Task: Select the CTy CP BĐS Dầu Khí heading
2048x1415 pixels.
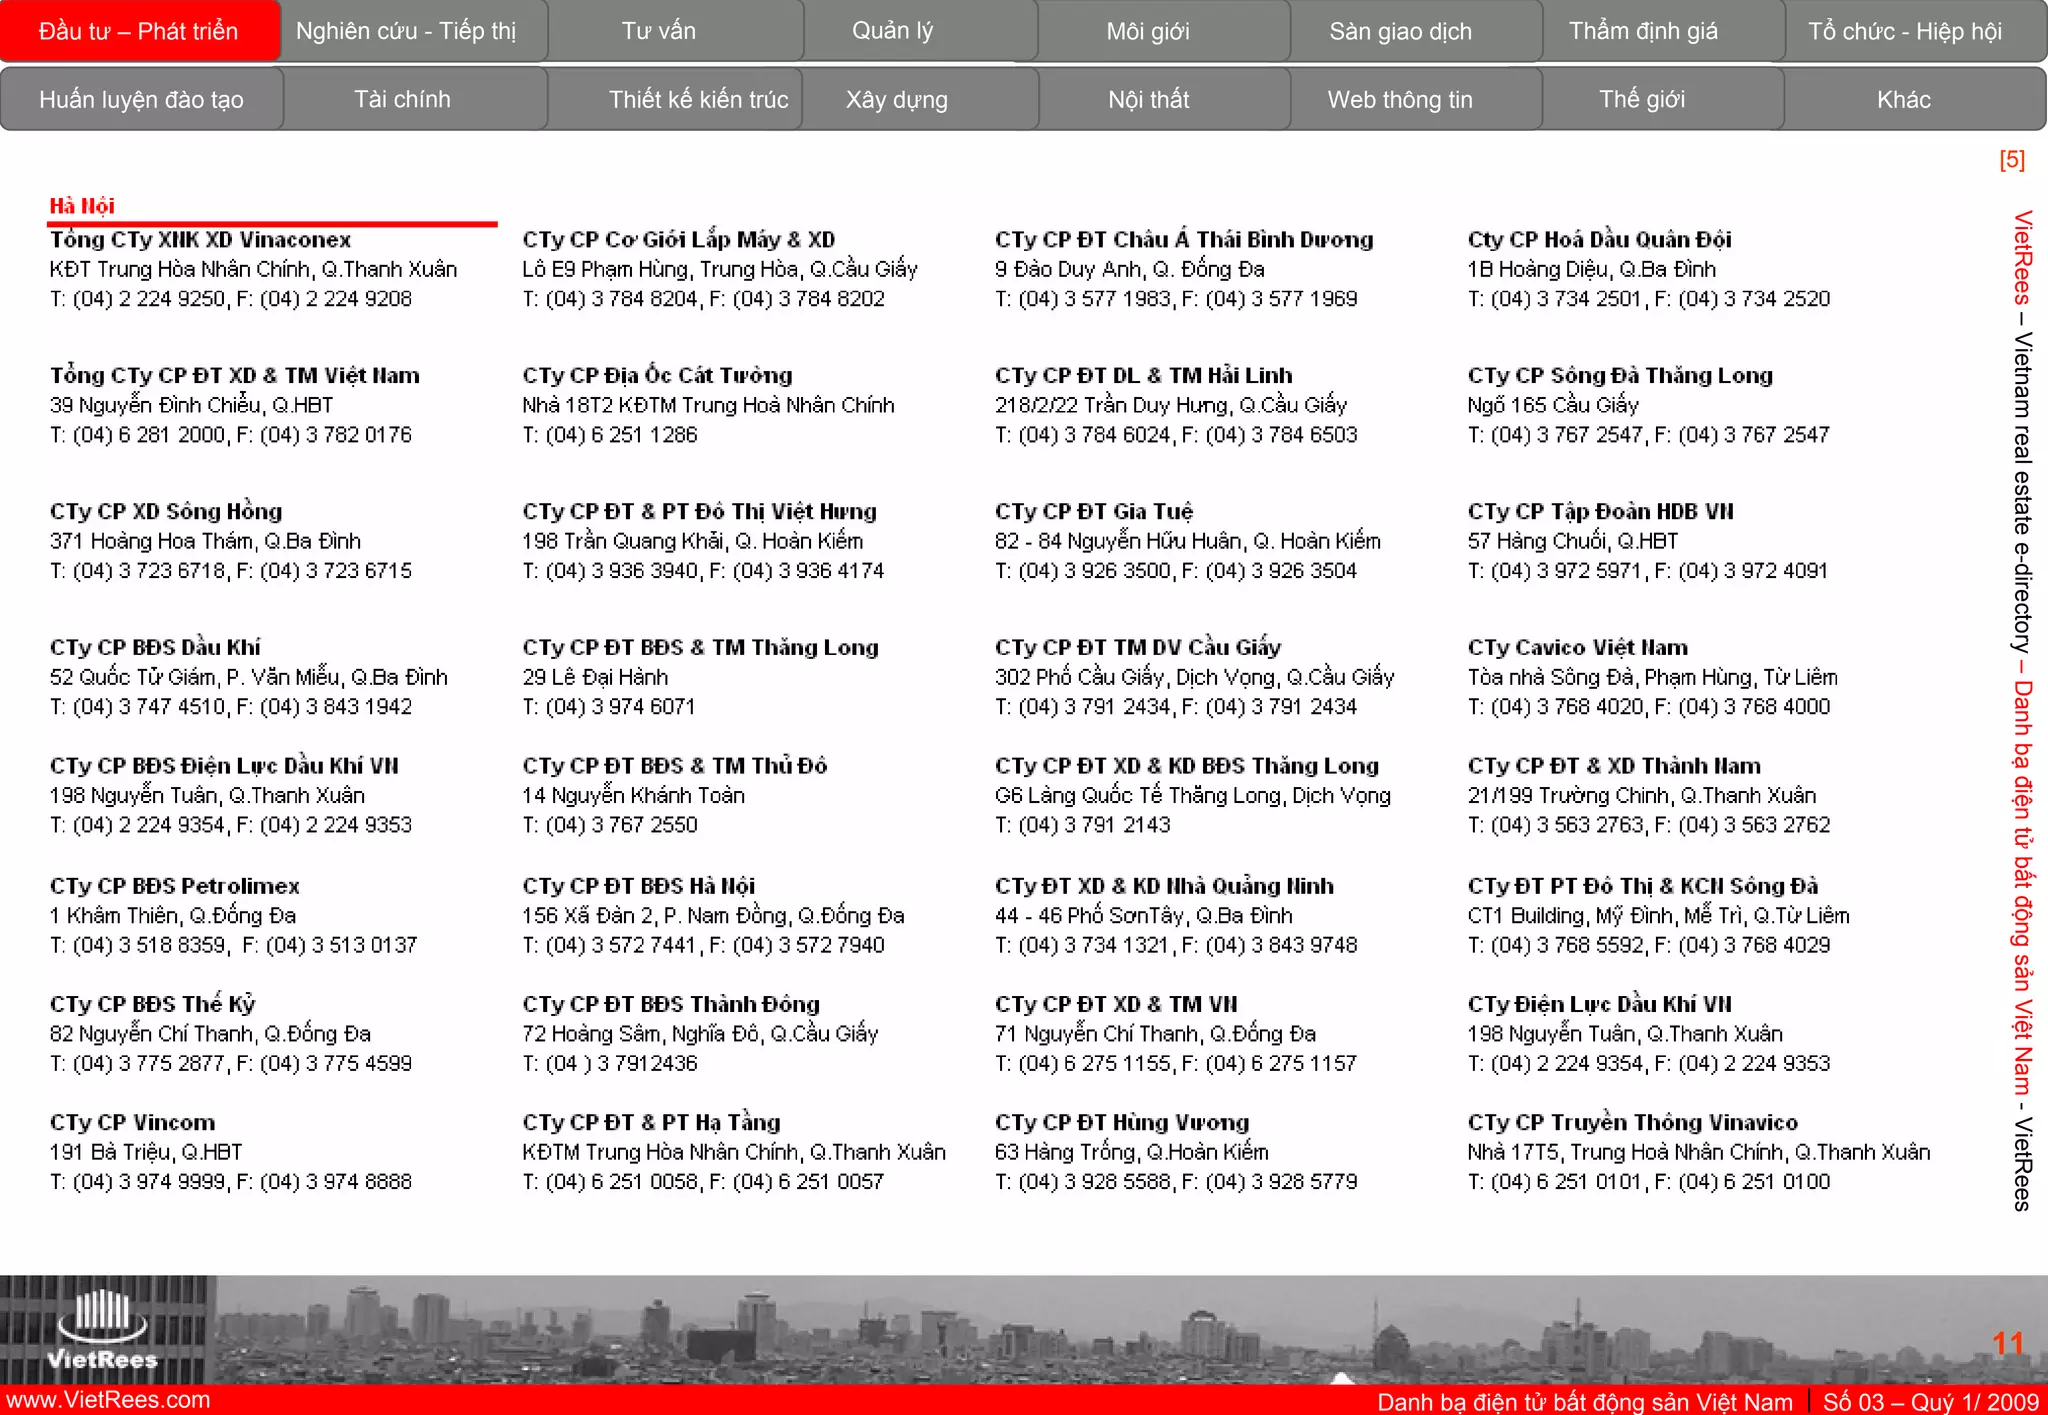Action: pyautogui.click(x=155, y=648)
